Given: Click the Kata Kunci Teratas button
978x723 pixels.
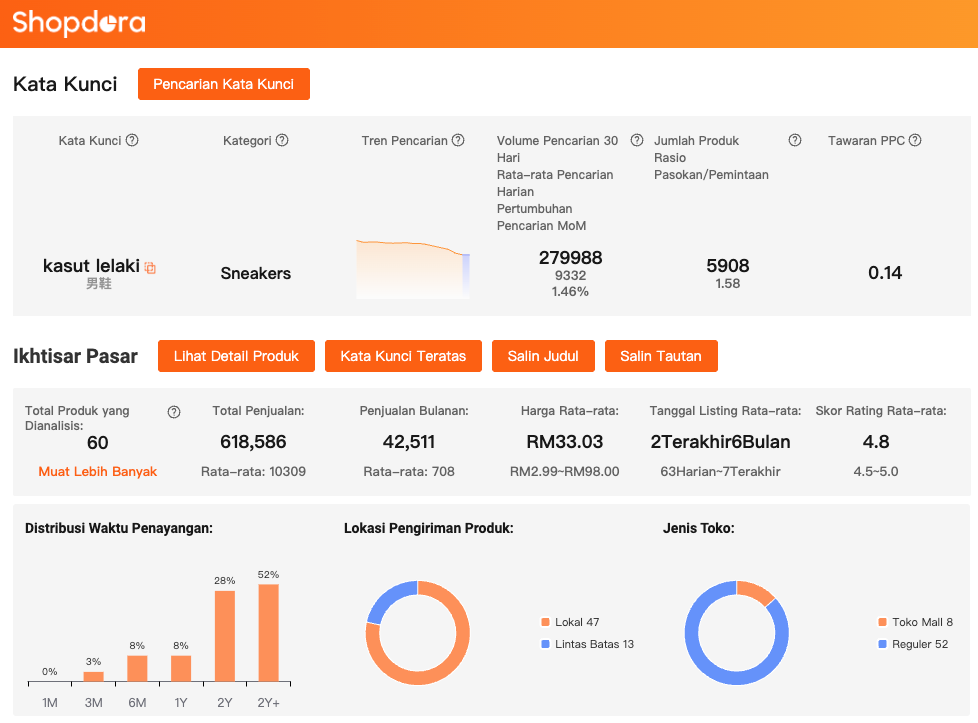Looking at the screenshot, I should 403,356.
